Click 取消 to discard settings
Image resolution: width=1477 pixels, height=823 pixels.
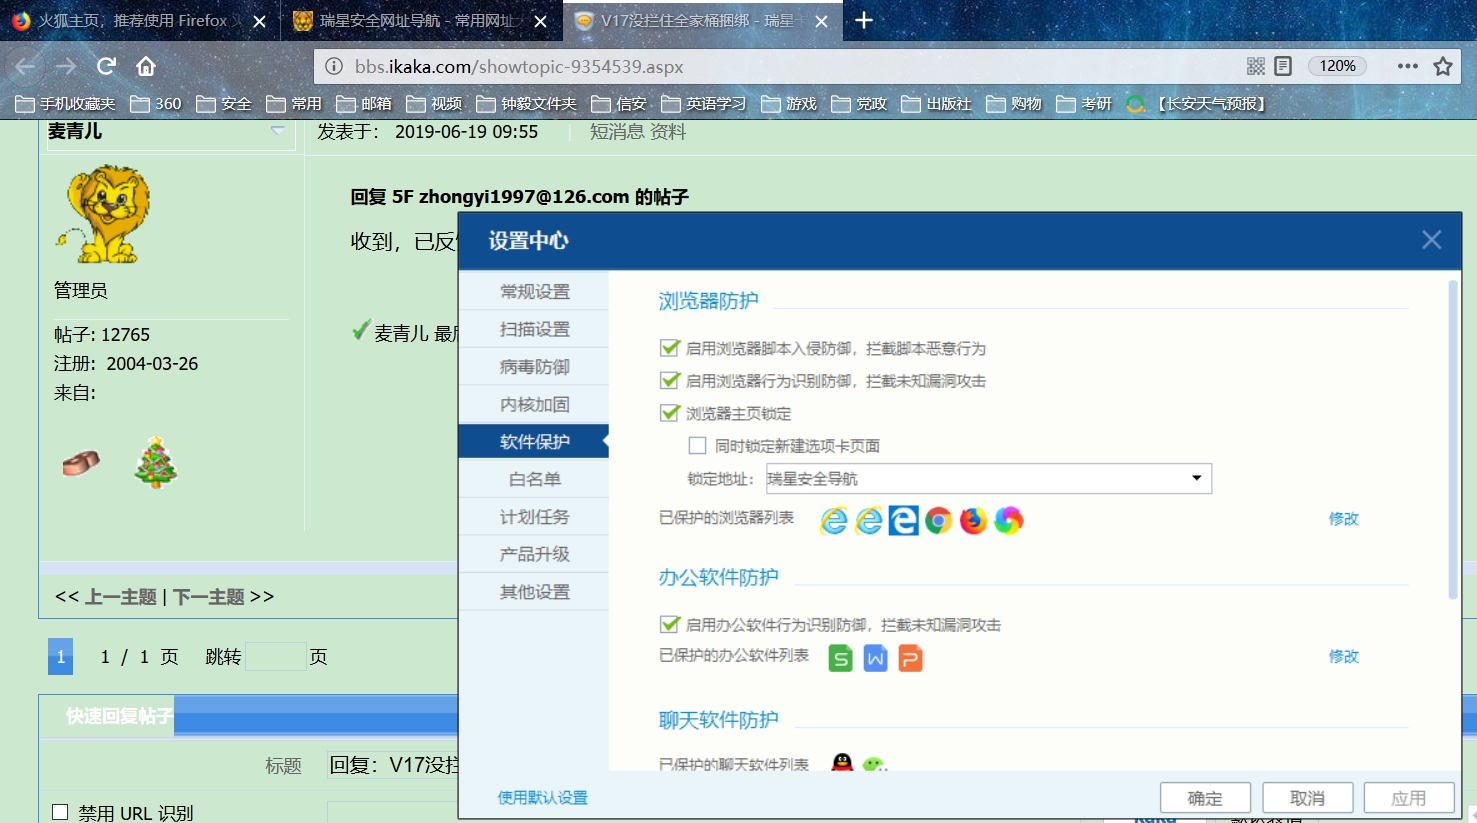pos(1307,798)
